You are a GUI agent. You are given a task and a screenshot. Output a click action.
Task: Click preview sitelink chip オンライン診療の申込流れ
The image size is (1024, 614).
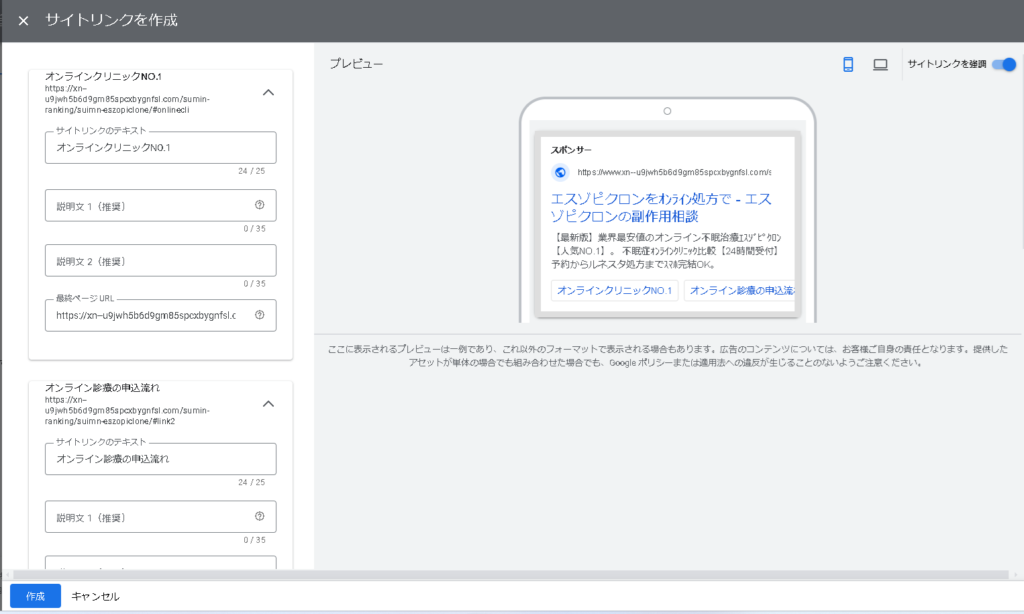coord(739,291)
